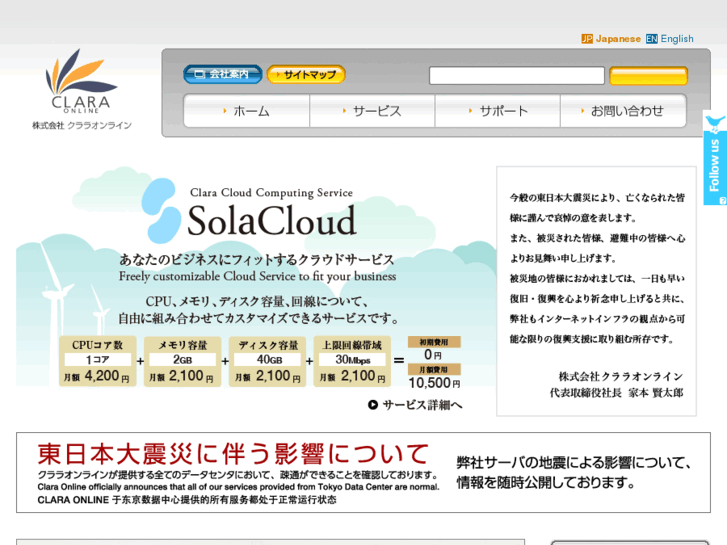727x545 pixels.
Task: Click the CPUコア数 pricing box
Action: 98,361
